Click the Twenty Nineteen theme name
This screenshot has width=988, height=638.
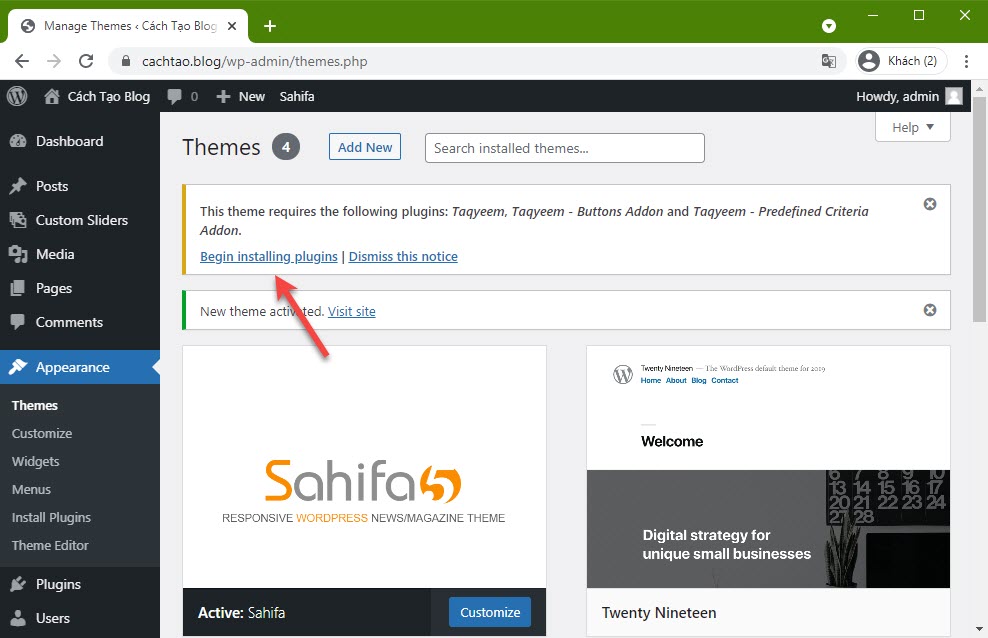(659, 613)
